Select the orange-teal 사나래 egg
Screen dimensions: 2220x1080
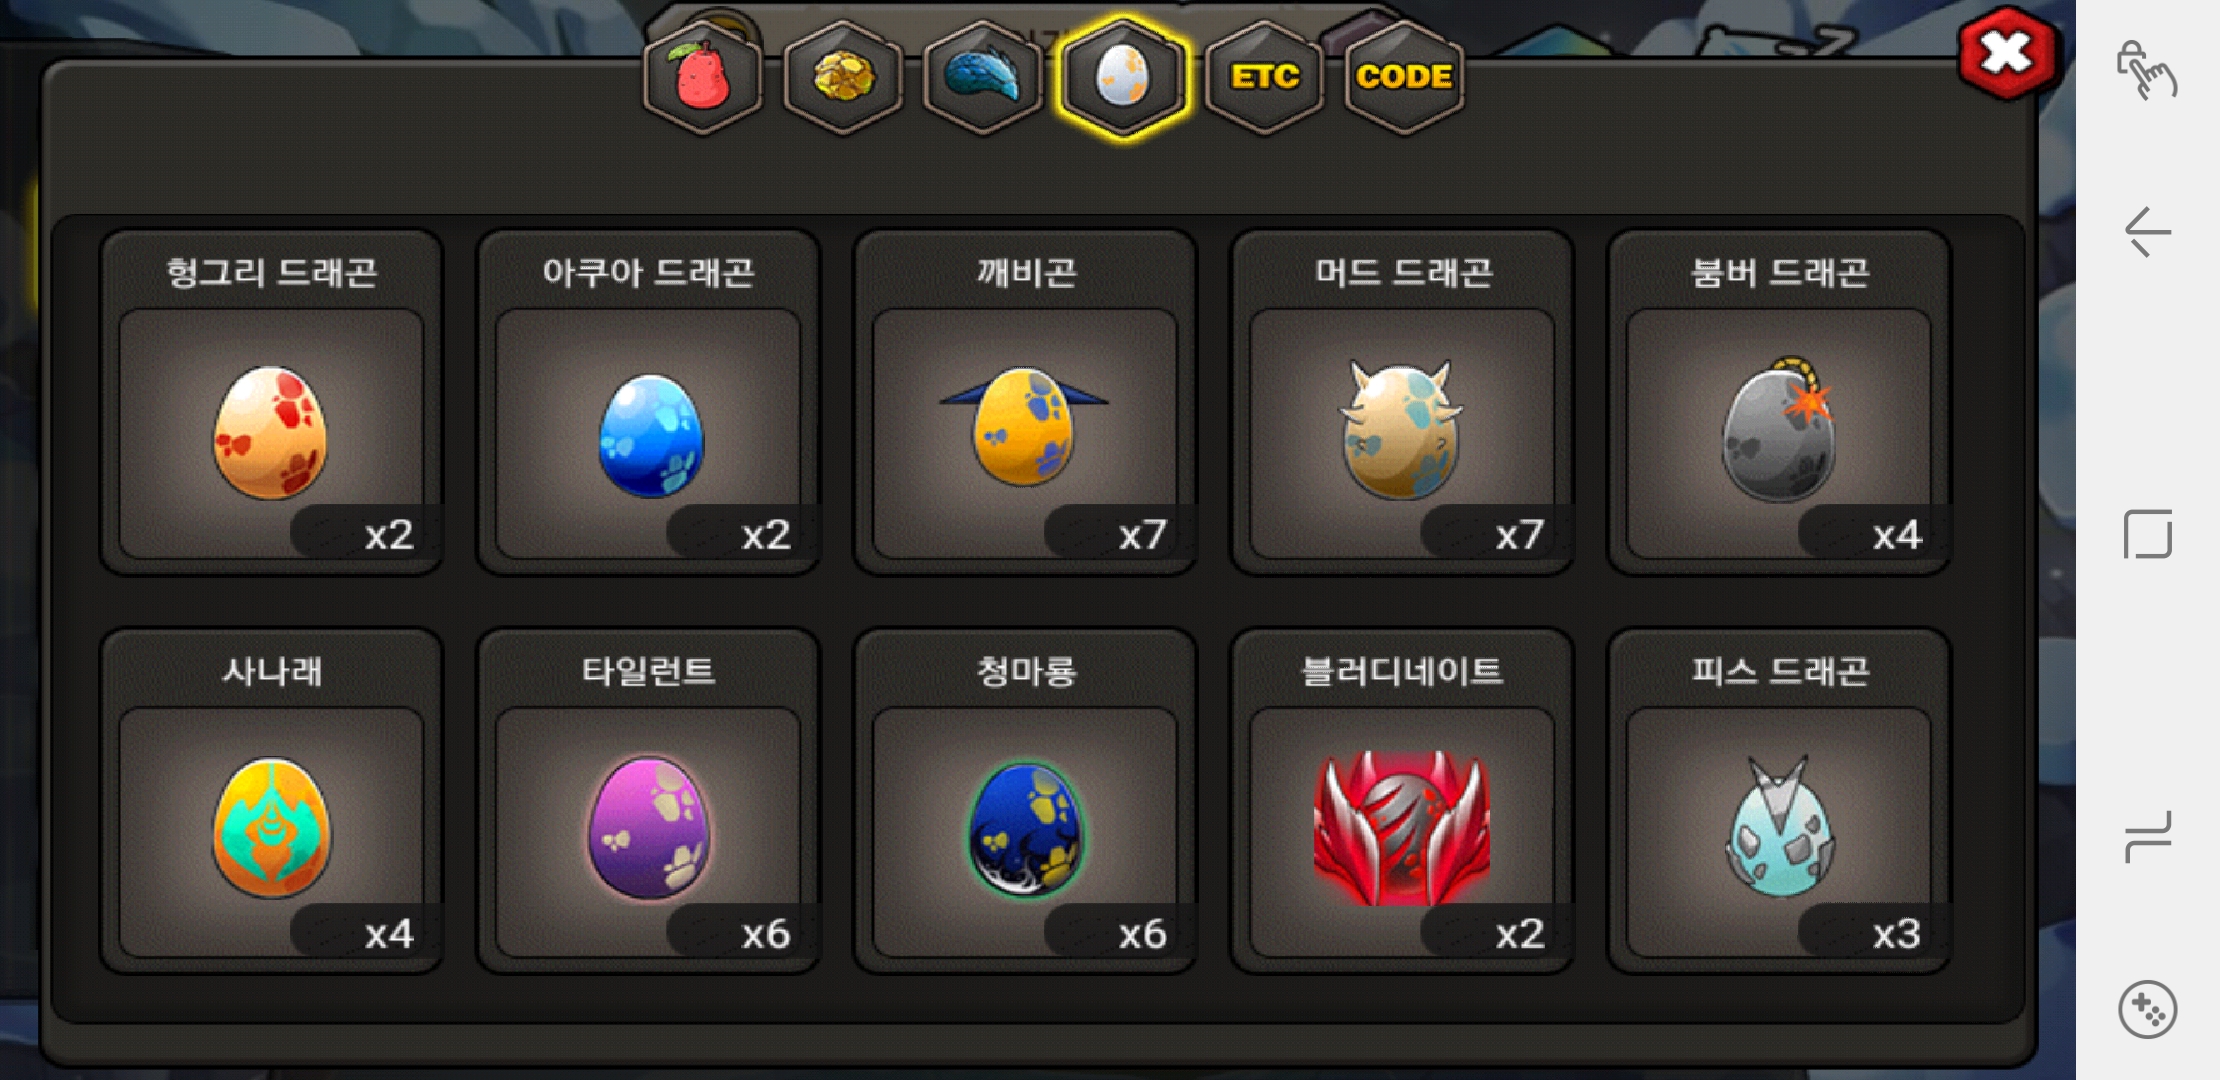[x=271, y=801]
